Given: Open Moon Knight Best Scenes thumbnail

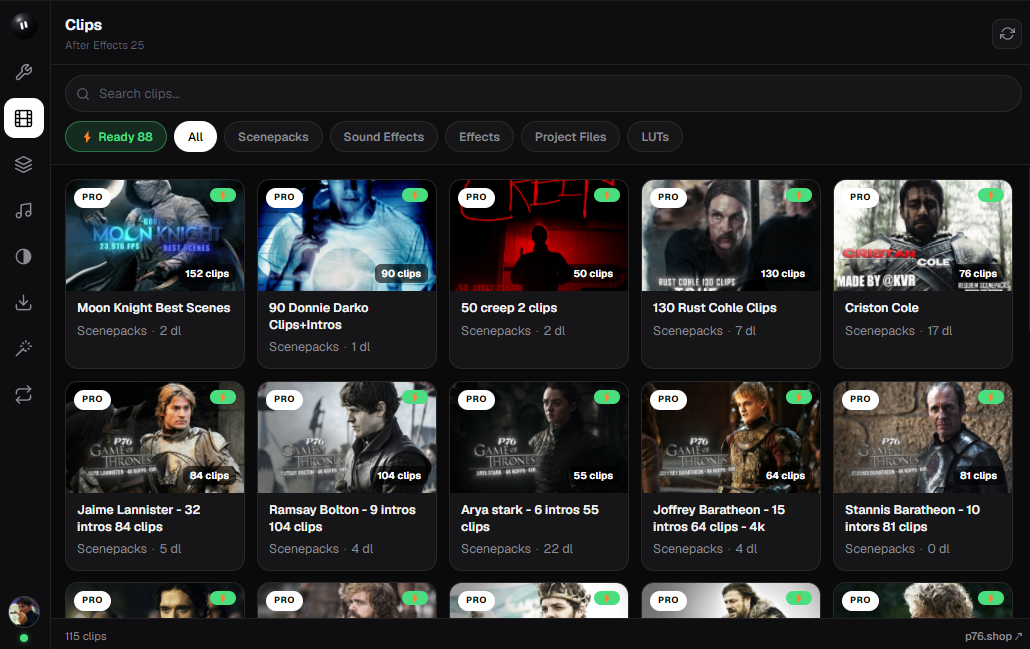Looking at the screenshot, I should point(155,235).
